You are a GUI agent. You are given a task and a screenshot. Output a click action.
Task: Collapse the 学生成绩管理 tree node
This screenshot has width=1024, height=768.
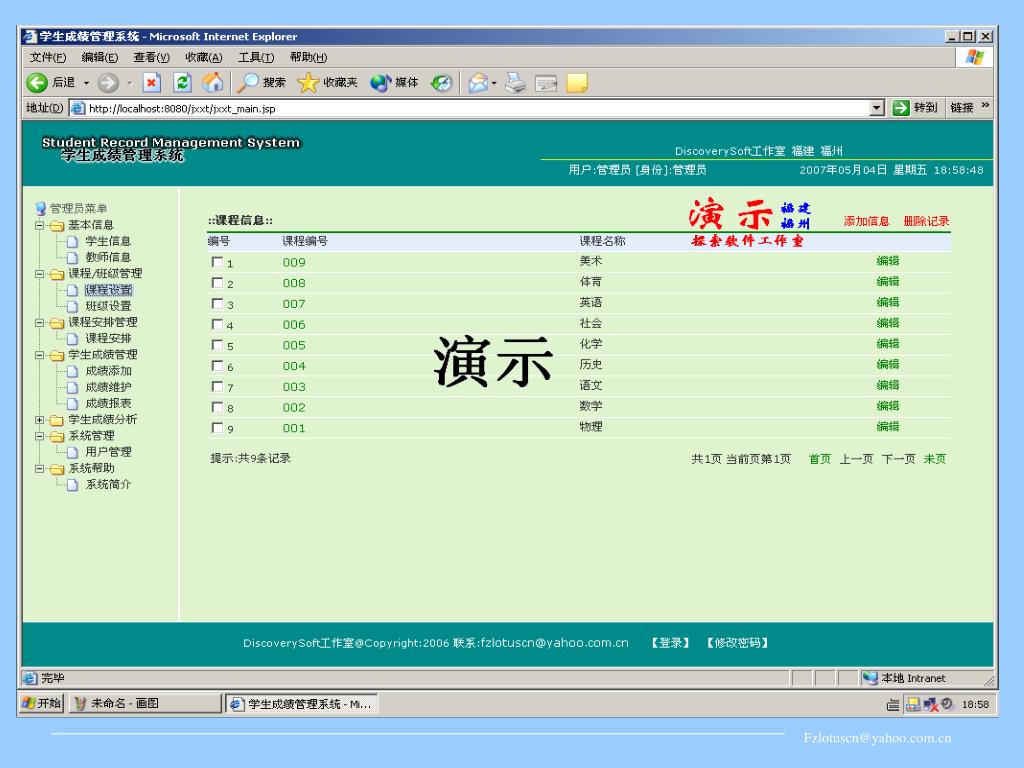40,355
